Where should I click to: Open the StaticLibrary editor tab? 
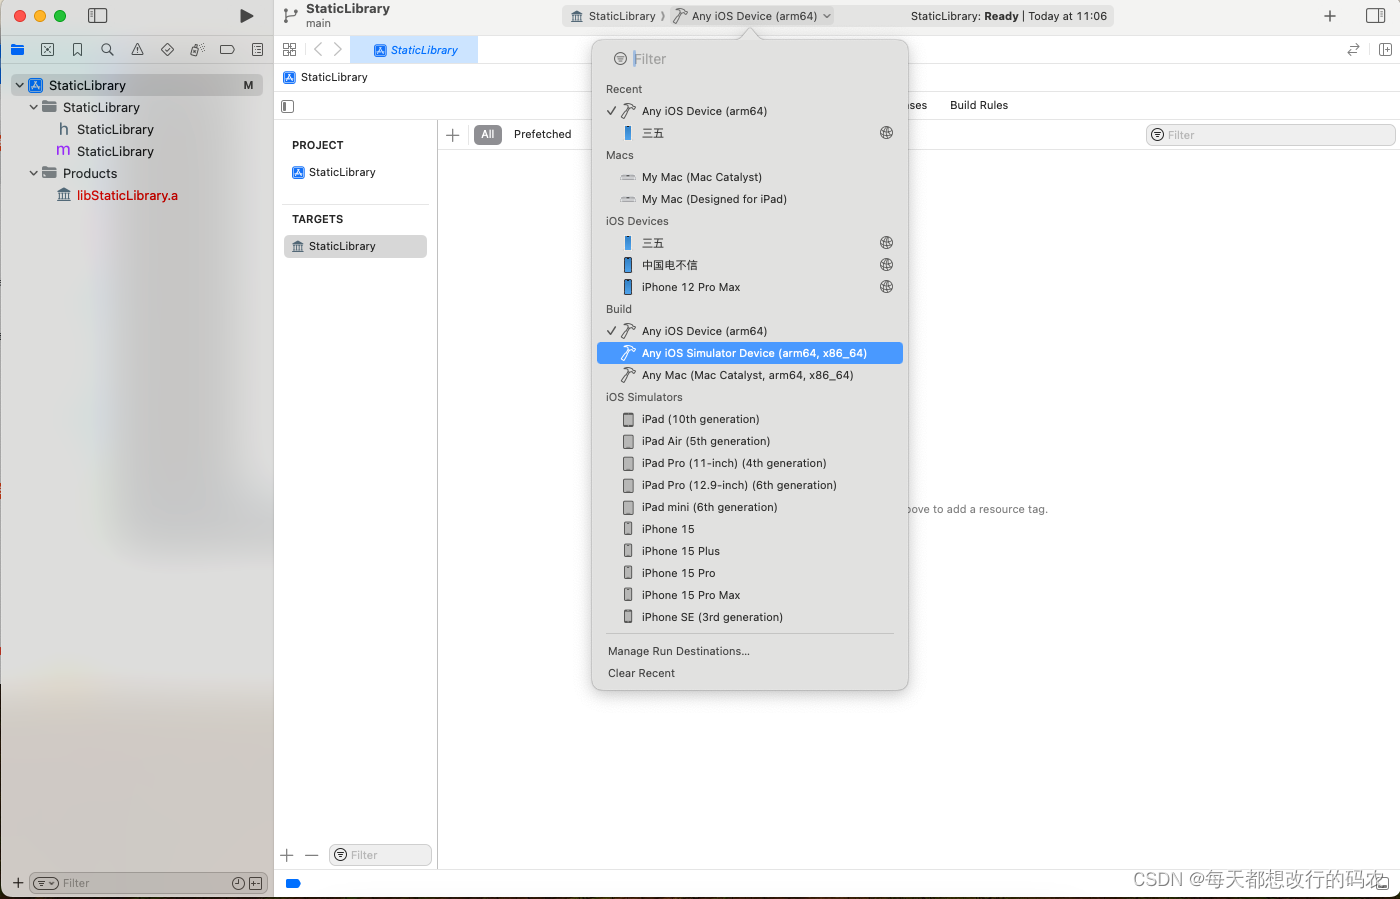[x=414, y=50]
